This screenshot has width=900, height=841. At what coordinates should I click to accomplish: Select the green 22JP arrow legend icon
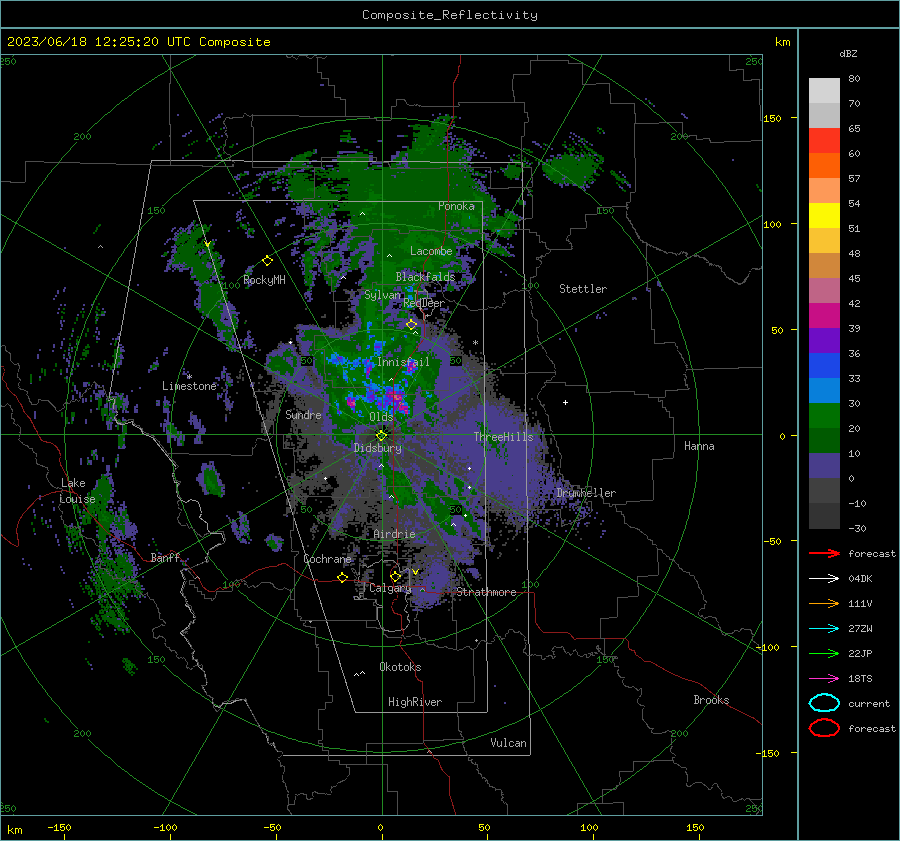click(824, 653)
